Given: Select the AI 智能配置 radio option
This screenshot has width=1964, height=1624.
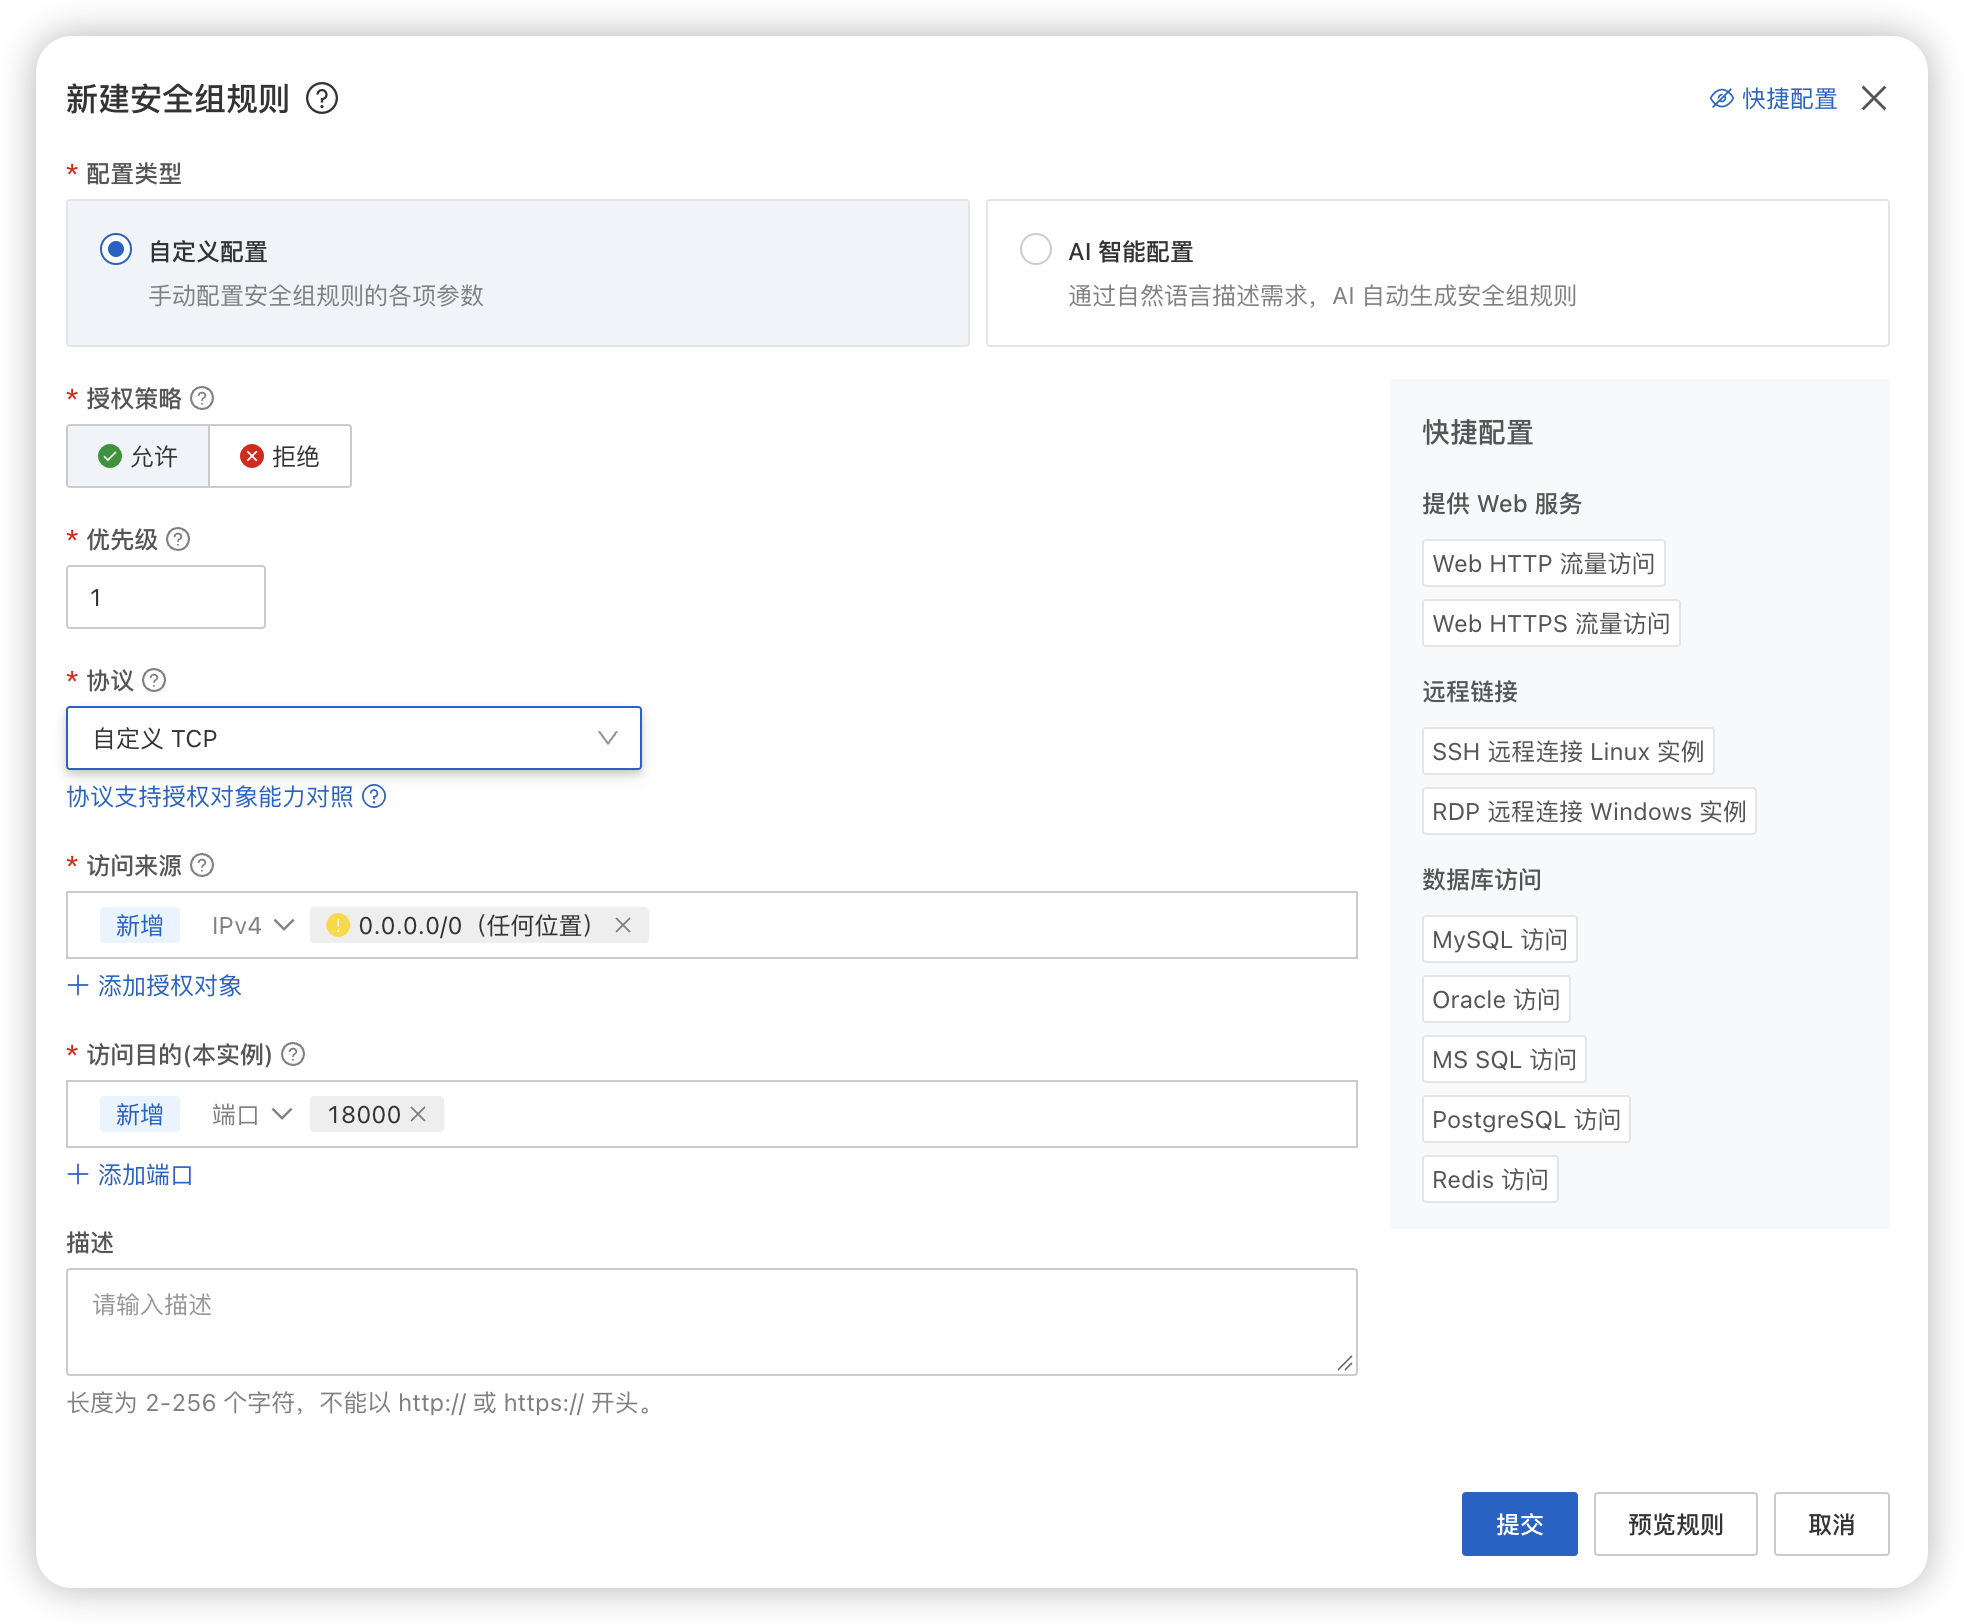Looking at the screenshot, I should coord(1036,249).
